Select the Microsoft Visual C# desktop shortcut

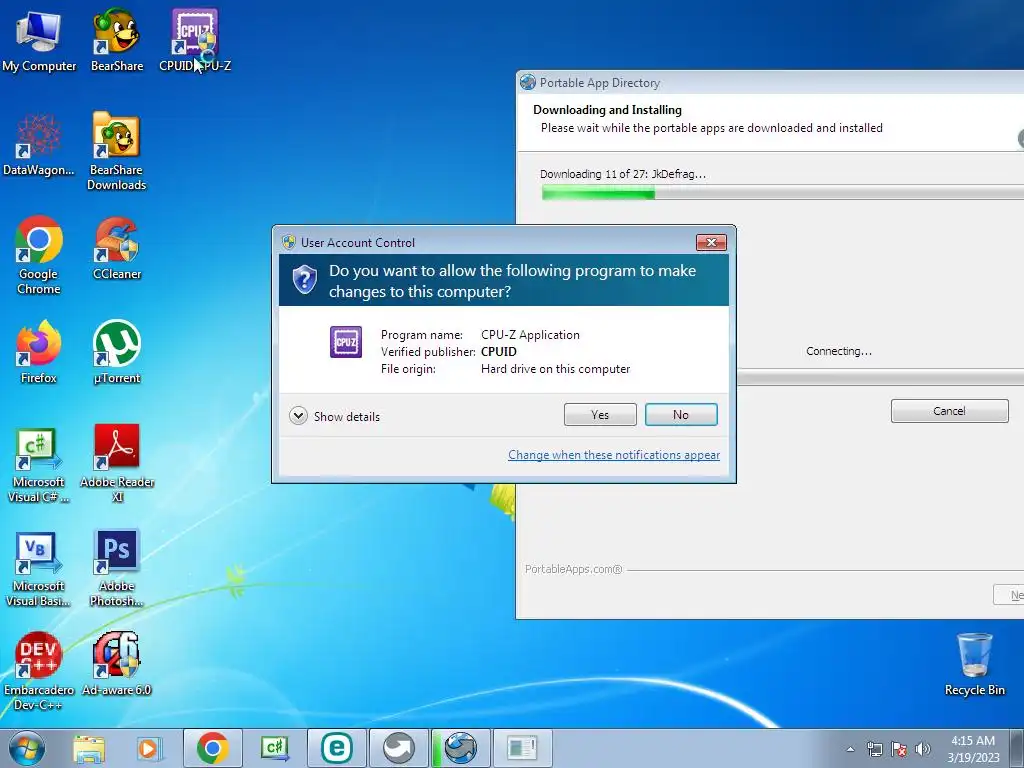(39, 464)
